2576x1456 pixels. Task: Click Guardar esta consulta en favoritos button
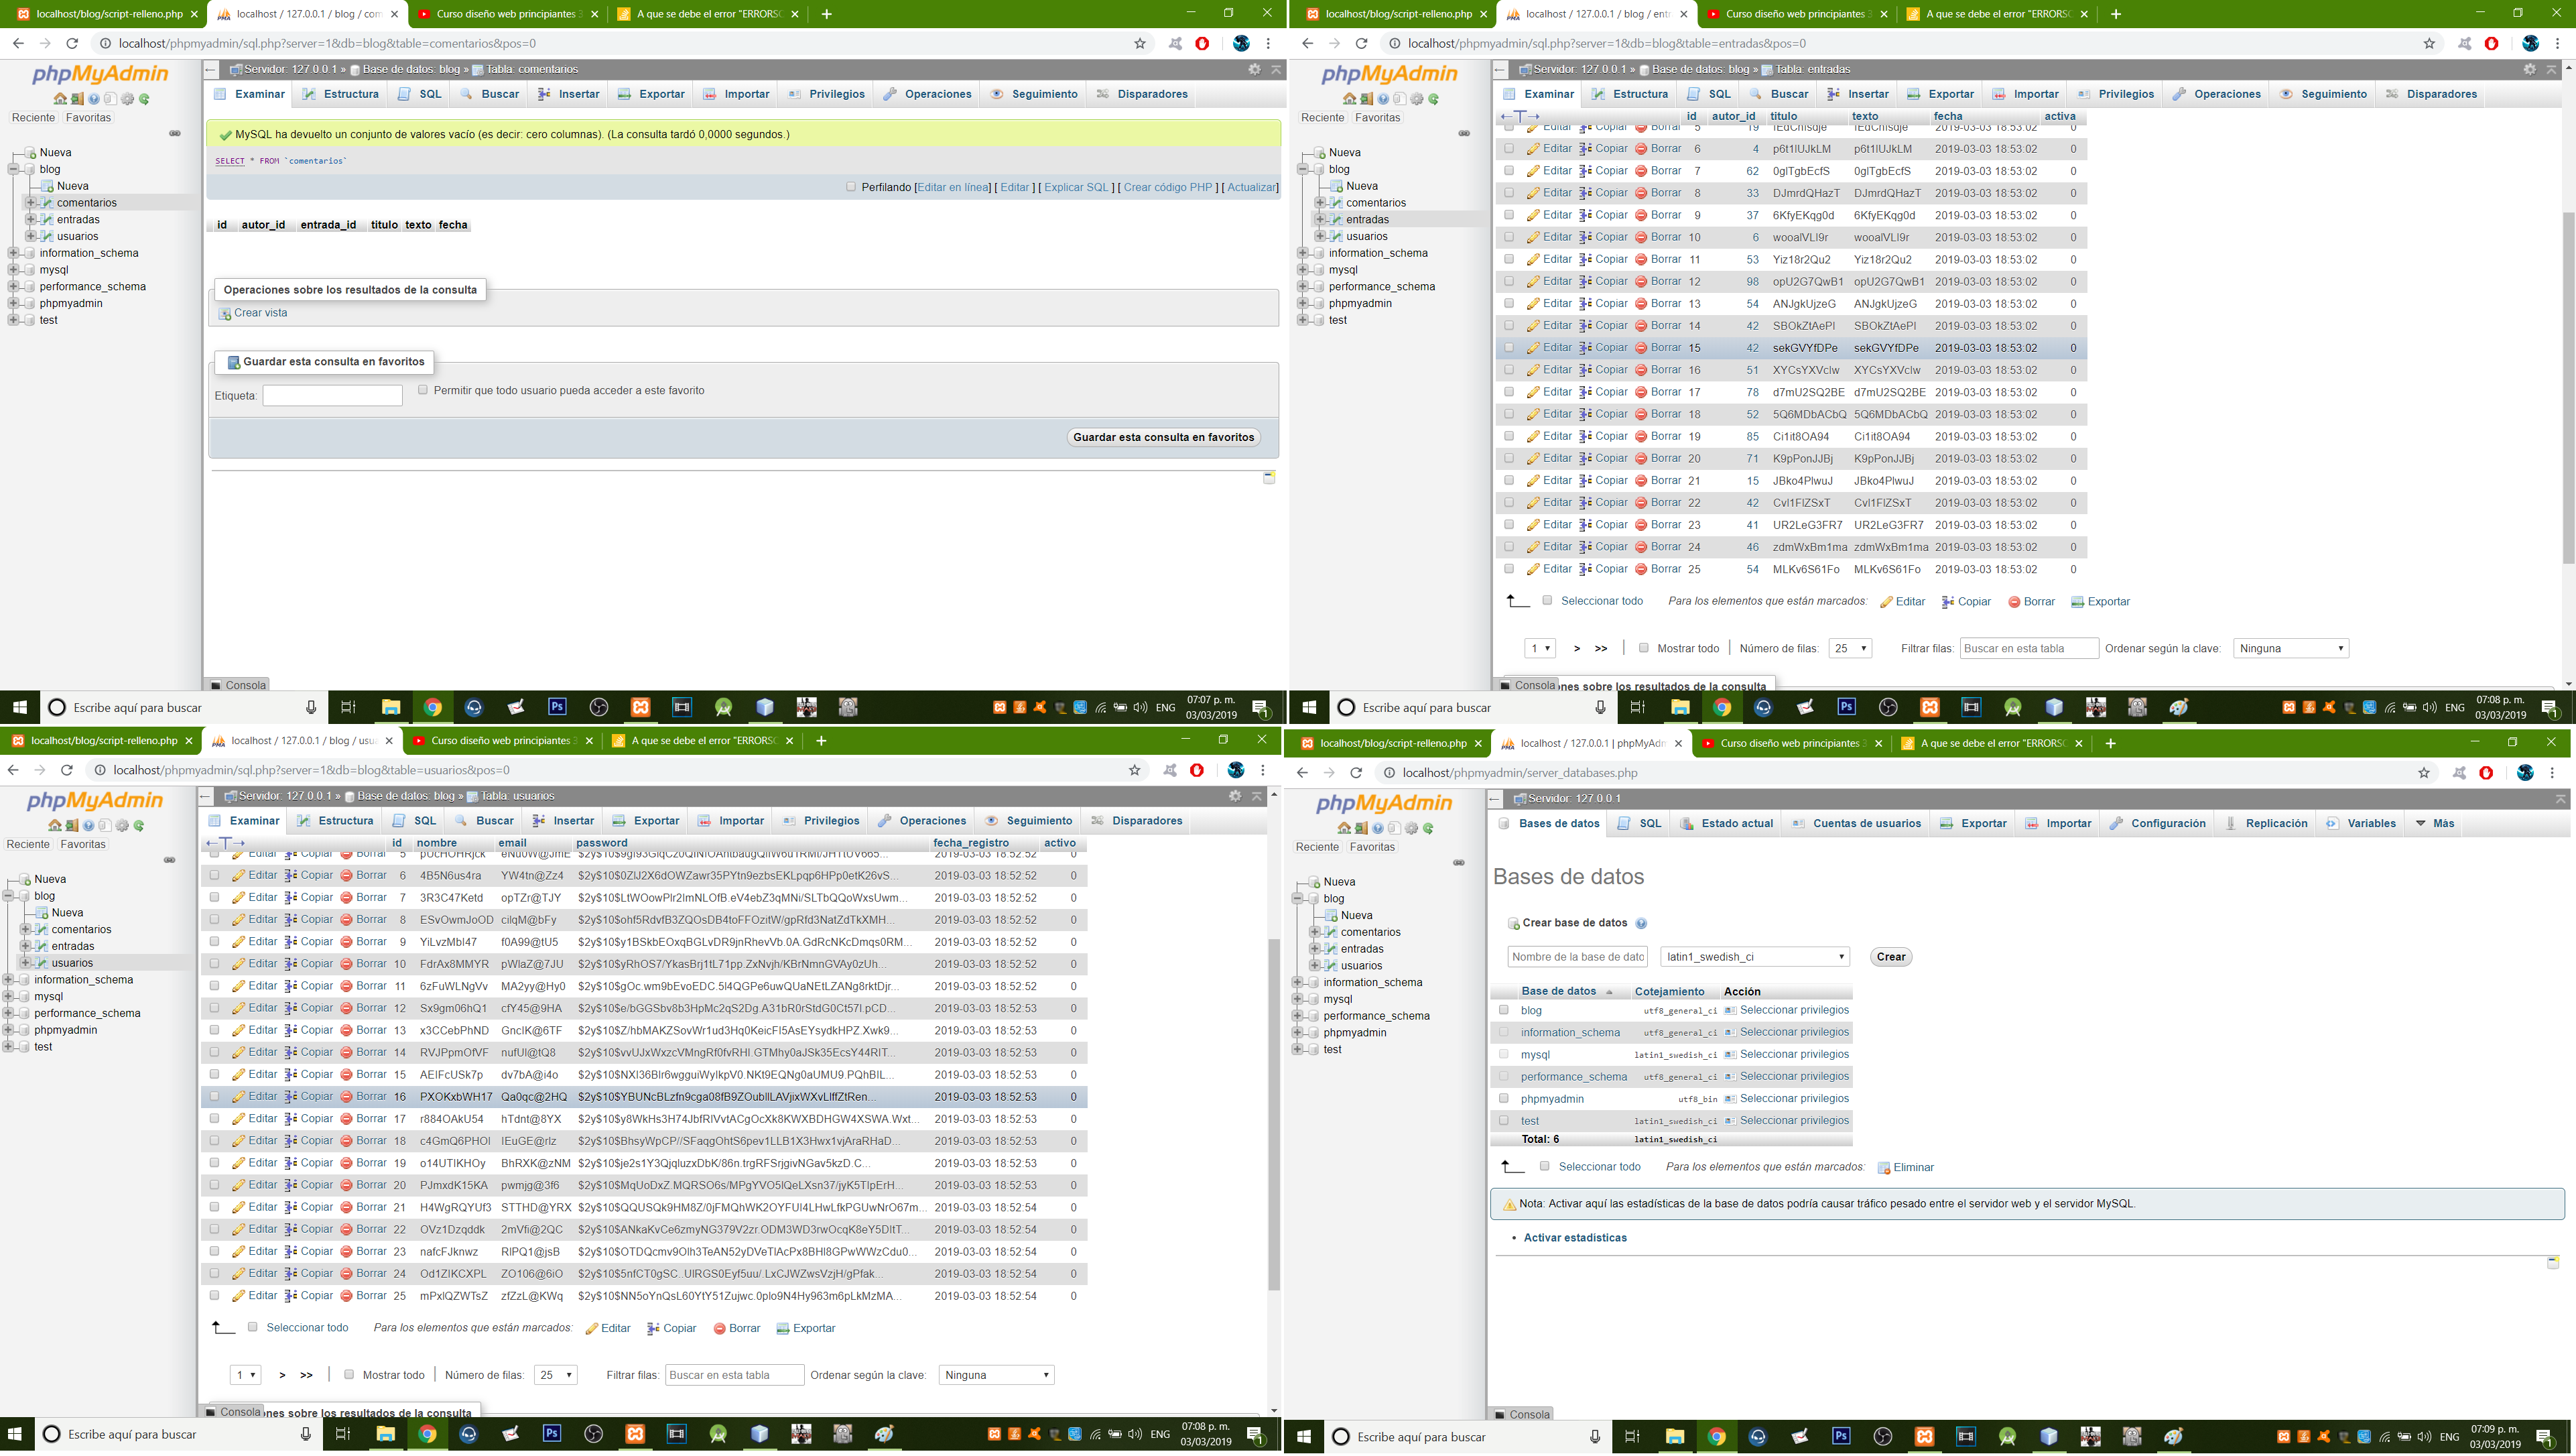(x=1163, y=437)
